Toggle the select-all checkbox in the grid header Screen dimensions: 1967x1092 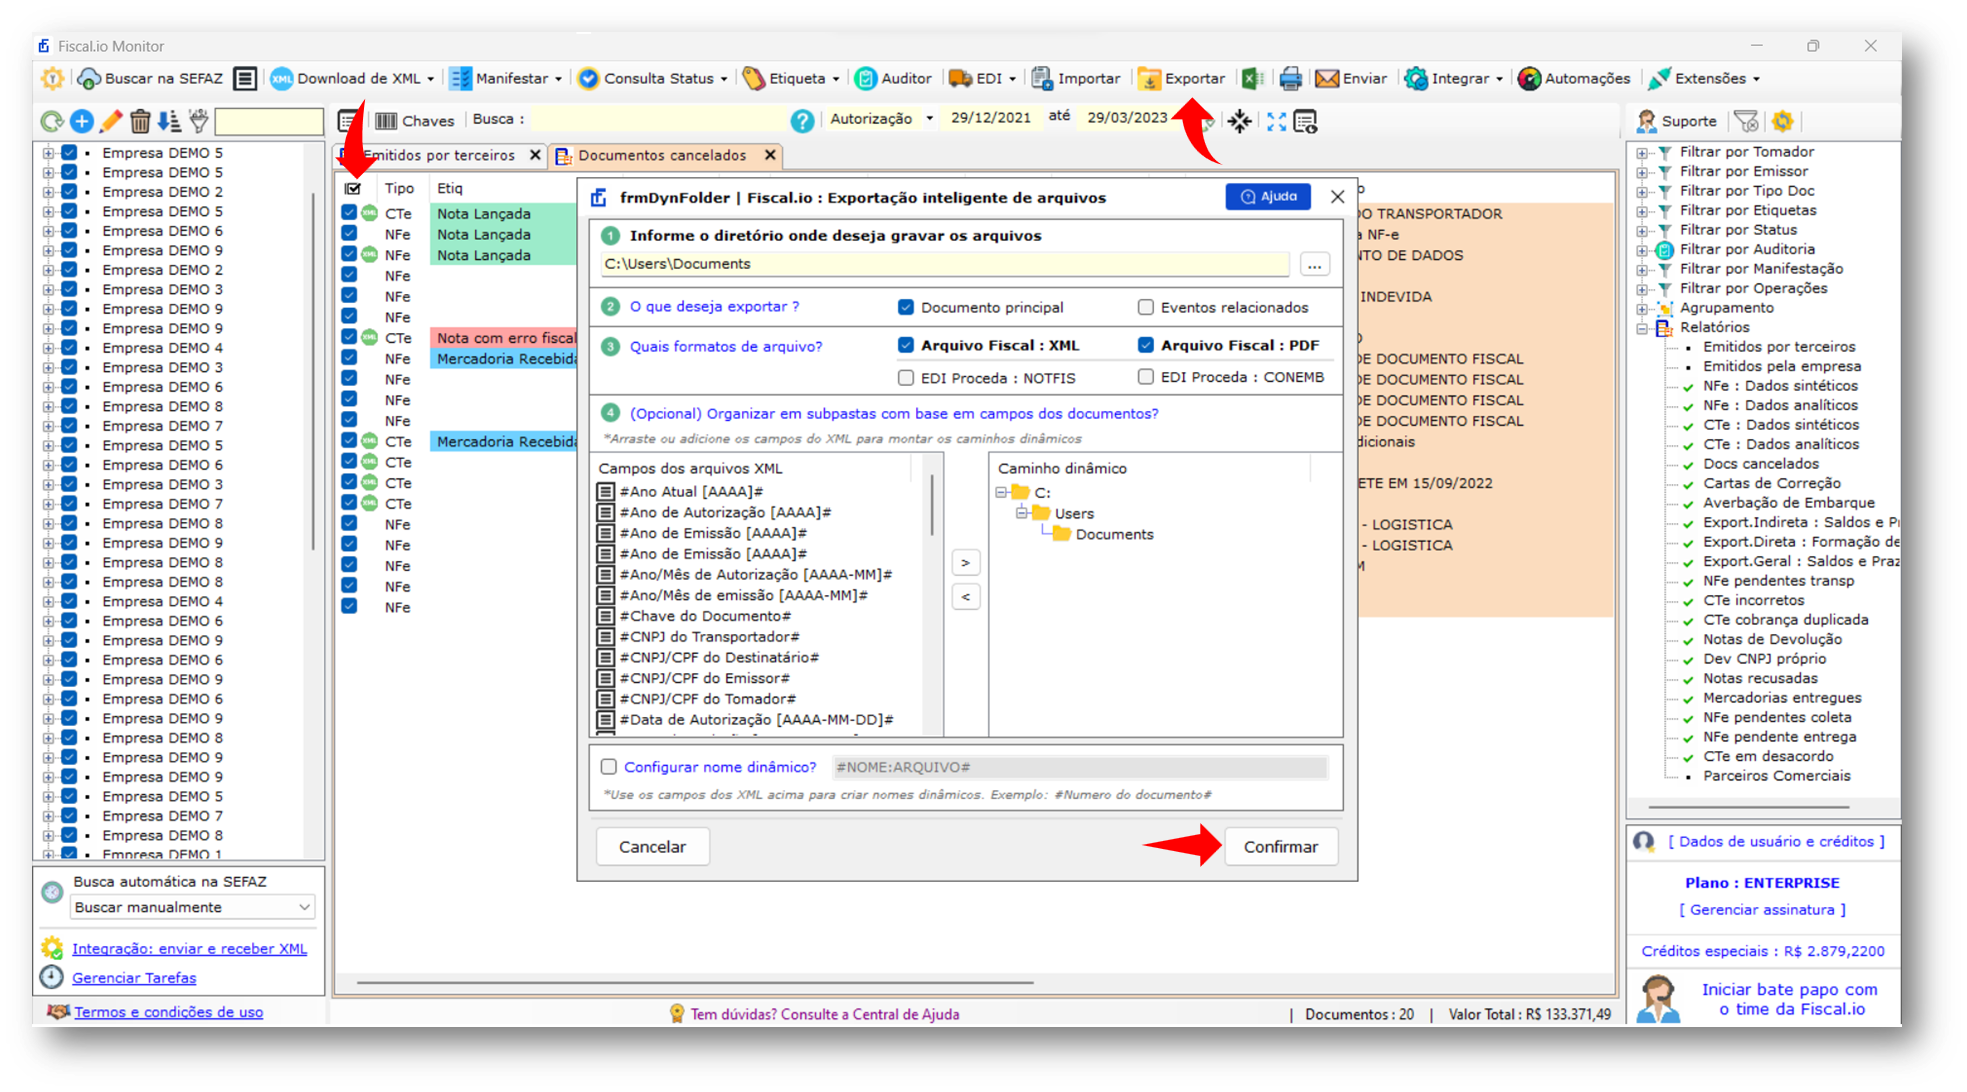tap(353, 188)
